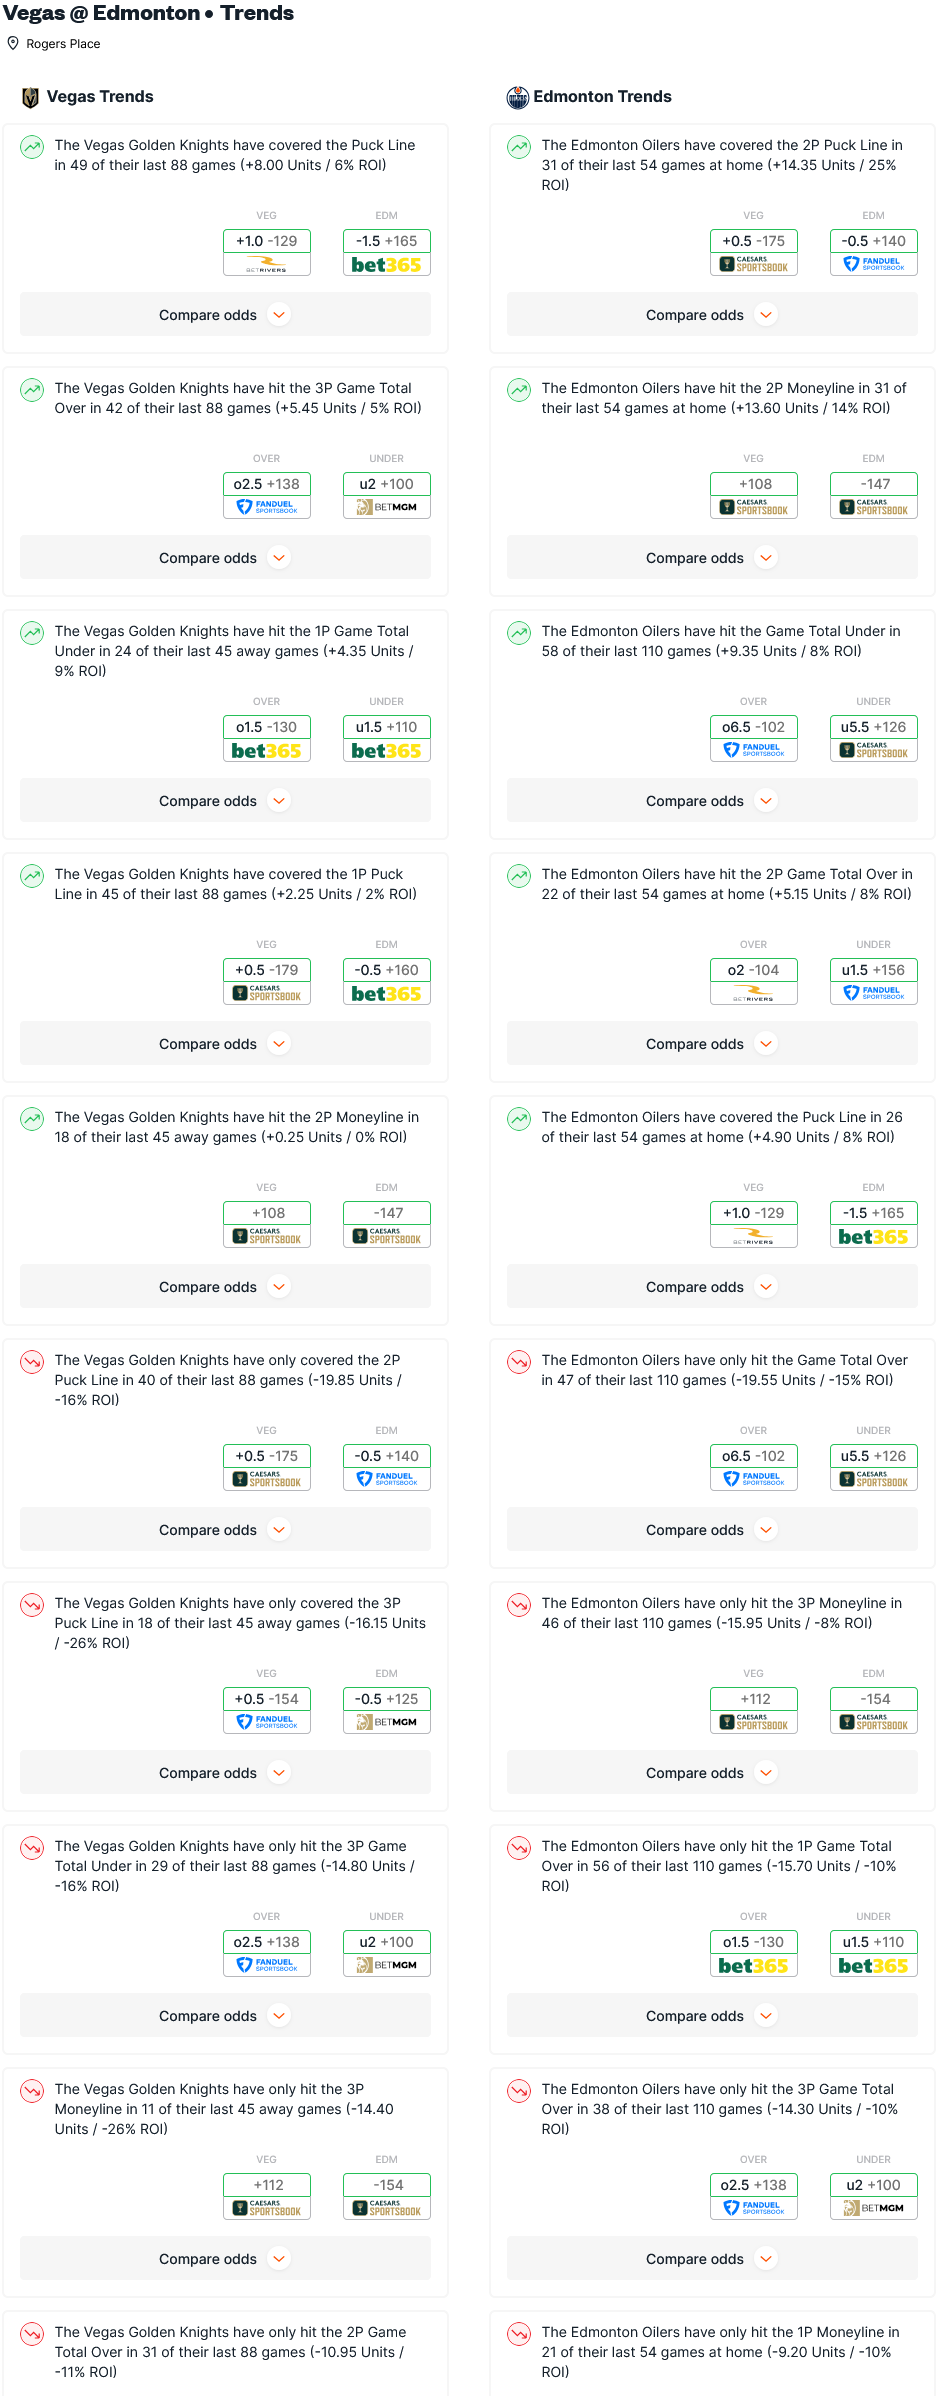Viewport: 938px width, 2396px height.
Task: Click red downtrend icon for Oilers 3P Moneyline trend
Action: (519, 1605)
